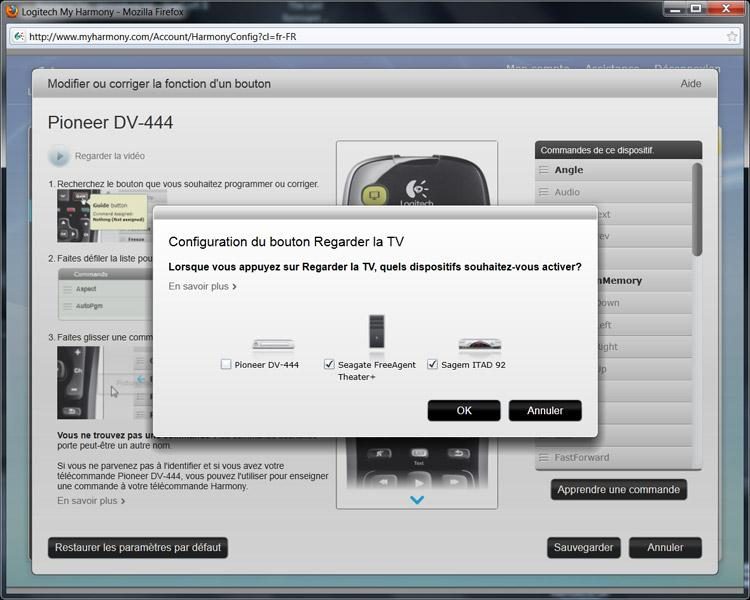Select the FastForward command

click(613, 457)
